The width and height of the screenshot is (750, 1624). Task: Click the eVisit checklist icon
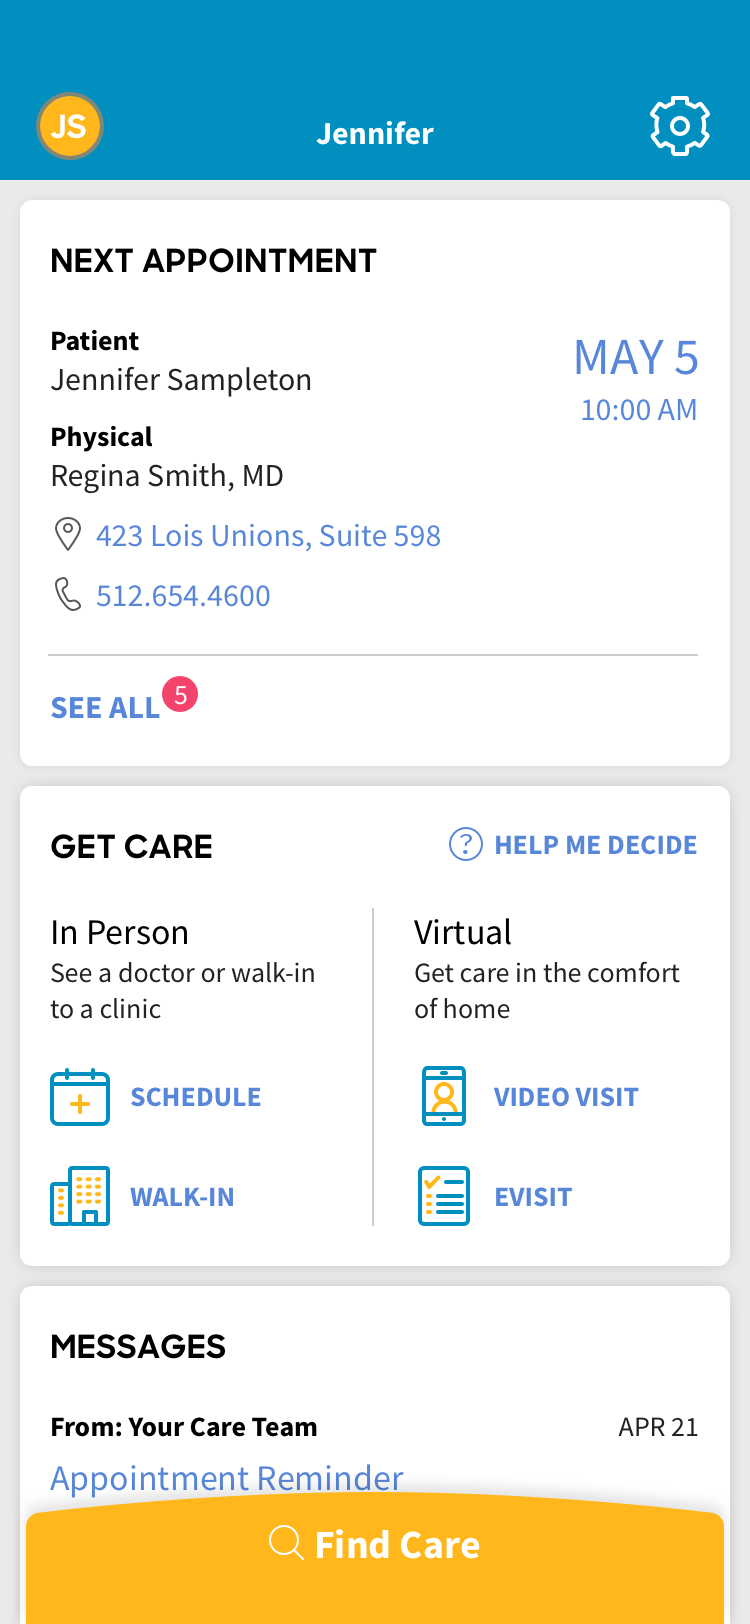pos(444,1196)
